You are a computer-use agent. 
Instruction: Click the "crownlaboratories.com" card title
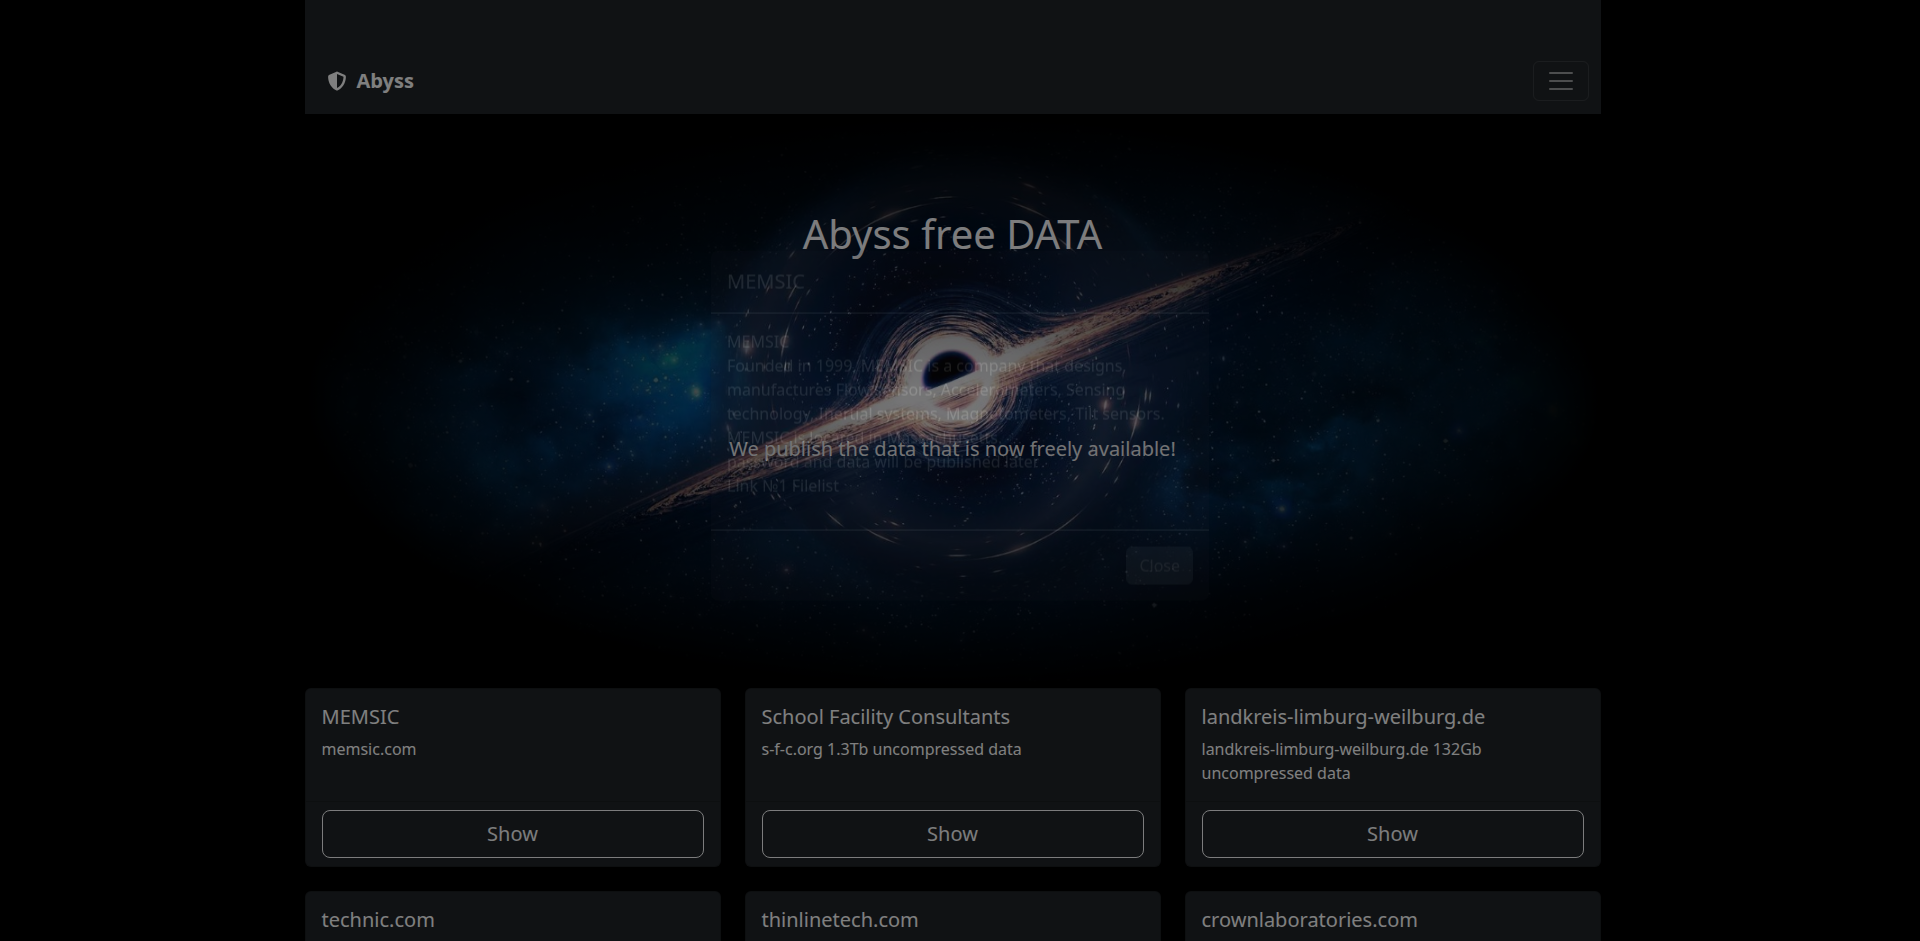(1309, 920)
